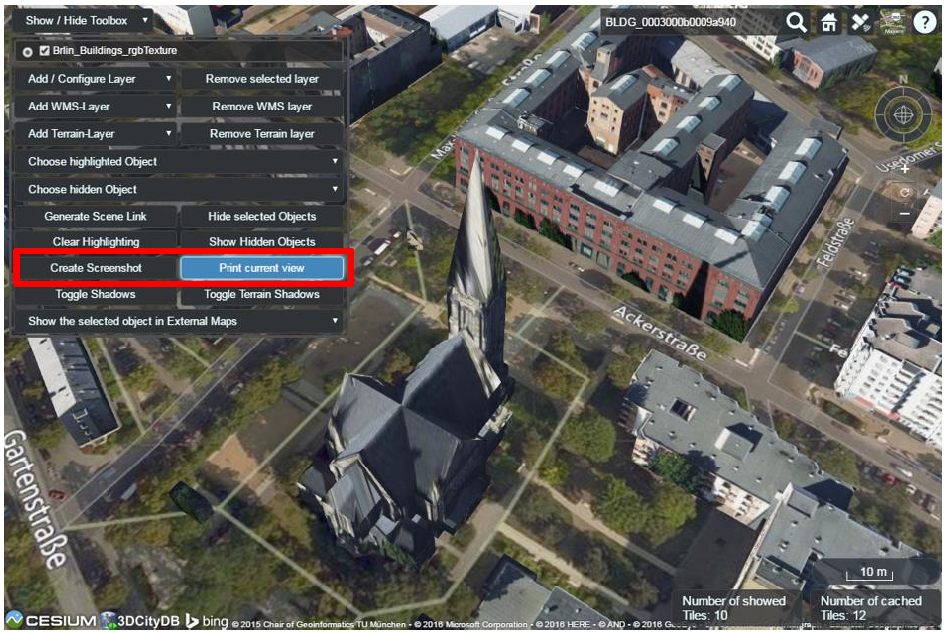Open Show the selected object in External Maps
946x634 pixels.
(x=179, y=322)
